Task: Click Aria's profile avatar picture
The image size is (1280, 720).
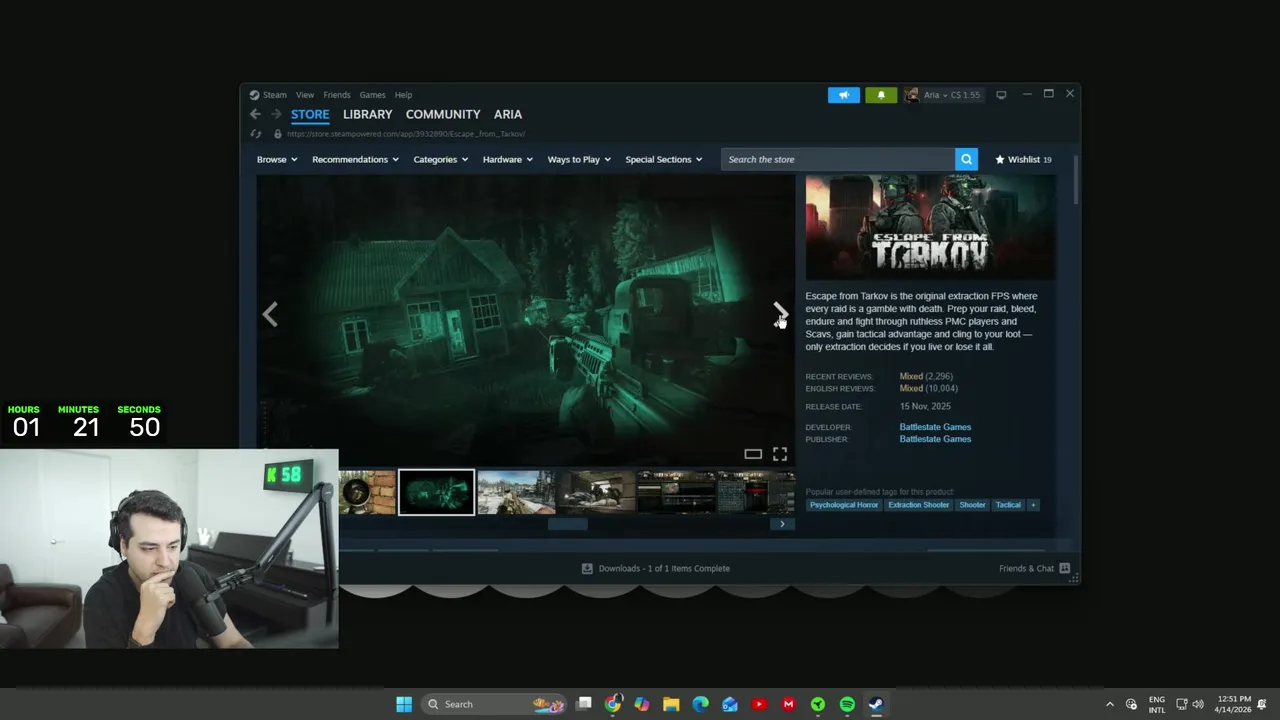Action: [x=911, y=95]
